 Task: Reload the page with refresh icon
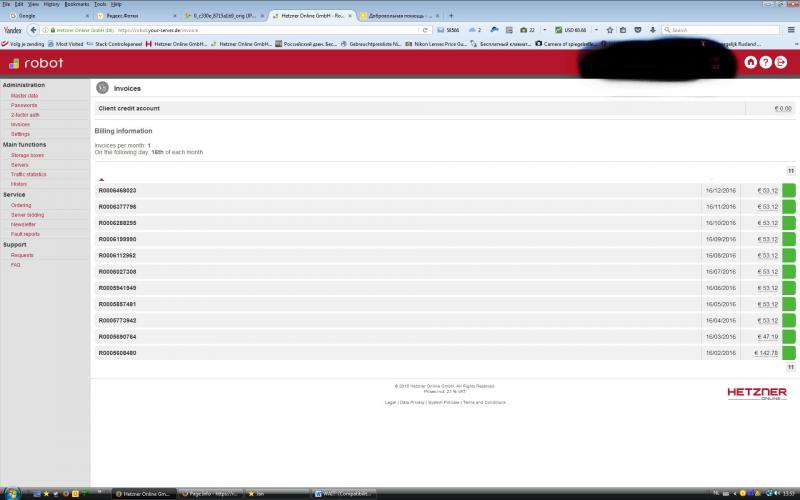425,30
